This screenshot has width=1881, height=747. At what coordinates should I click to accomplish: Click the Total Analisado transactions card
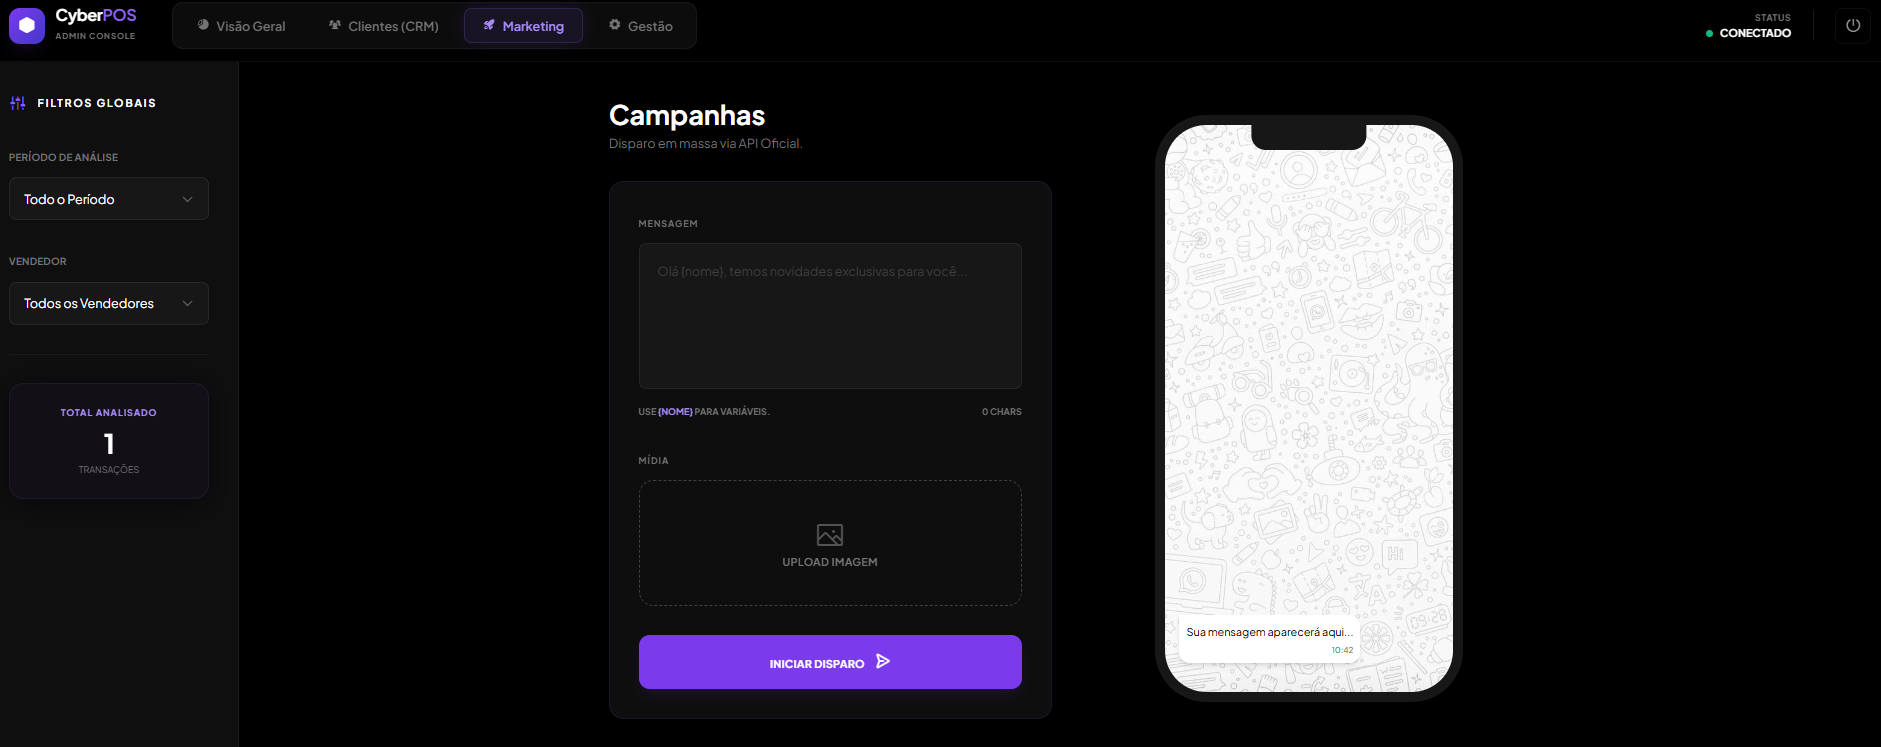(x=109, y=441)
